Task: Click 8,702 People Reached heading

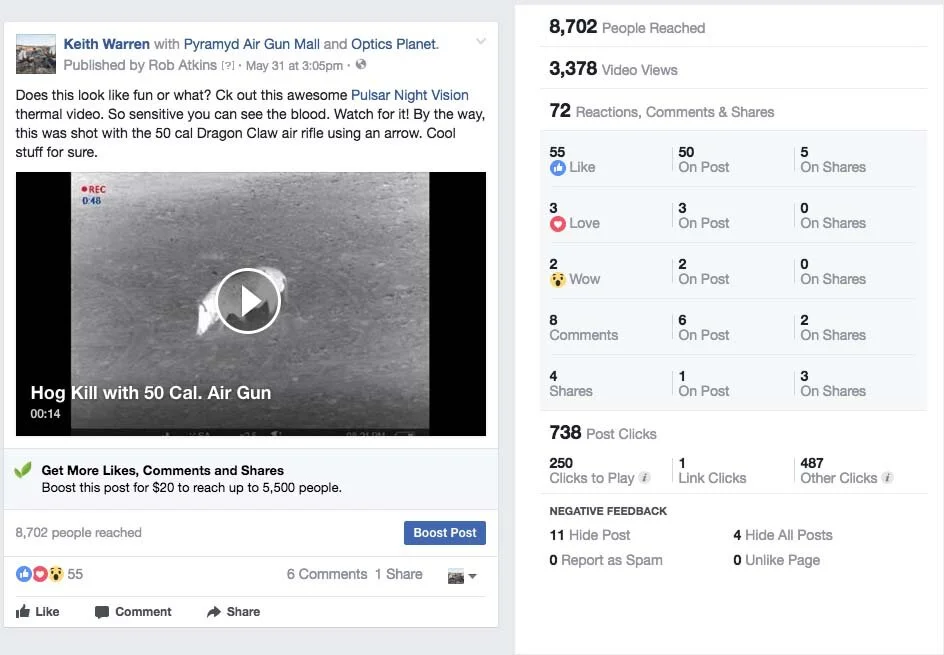Action: point(627,27)
